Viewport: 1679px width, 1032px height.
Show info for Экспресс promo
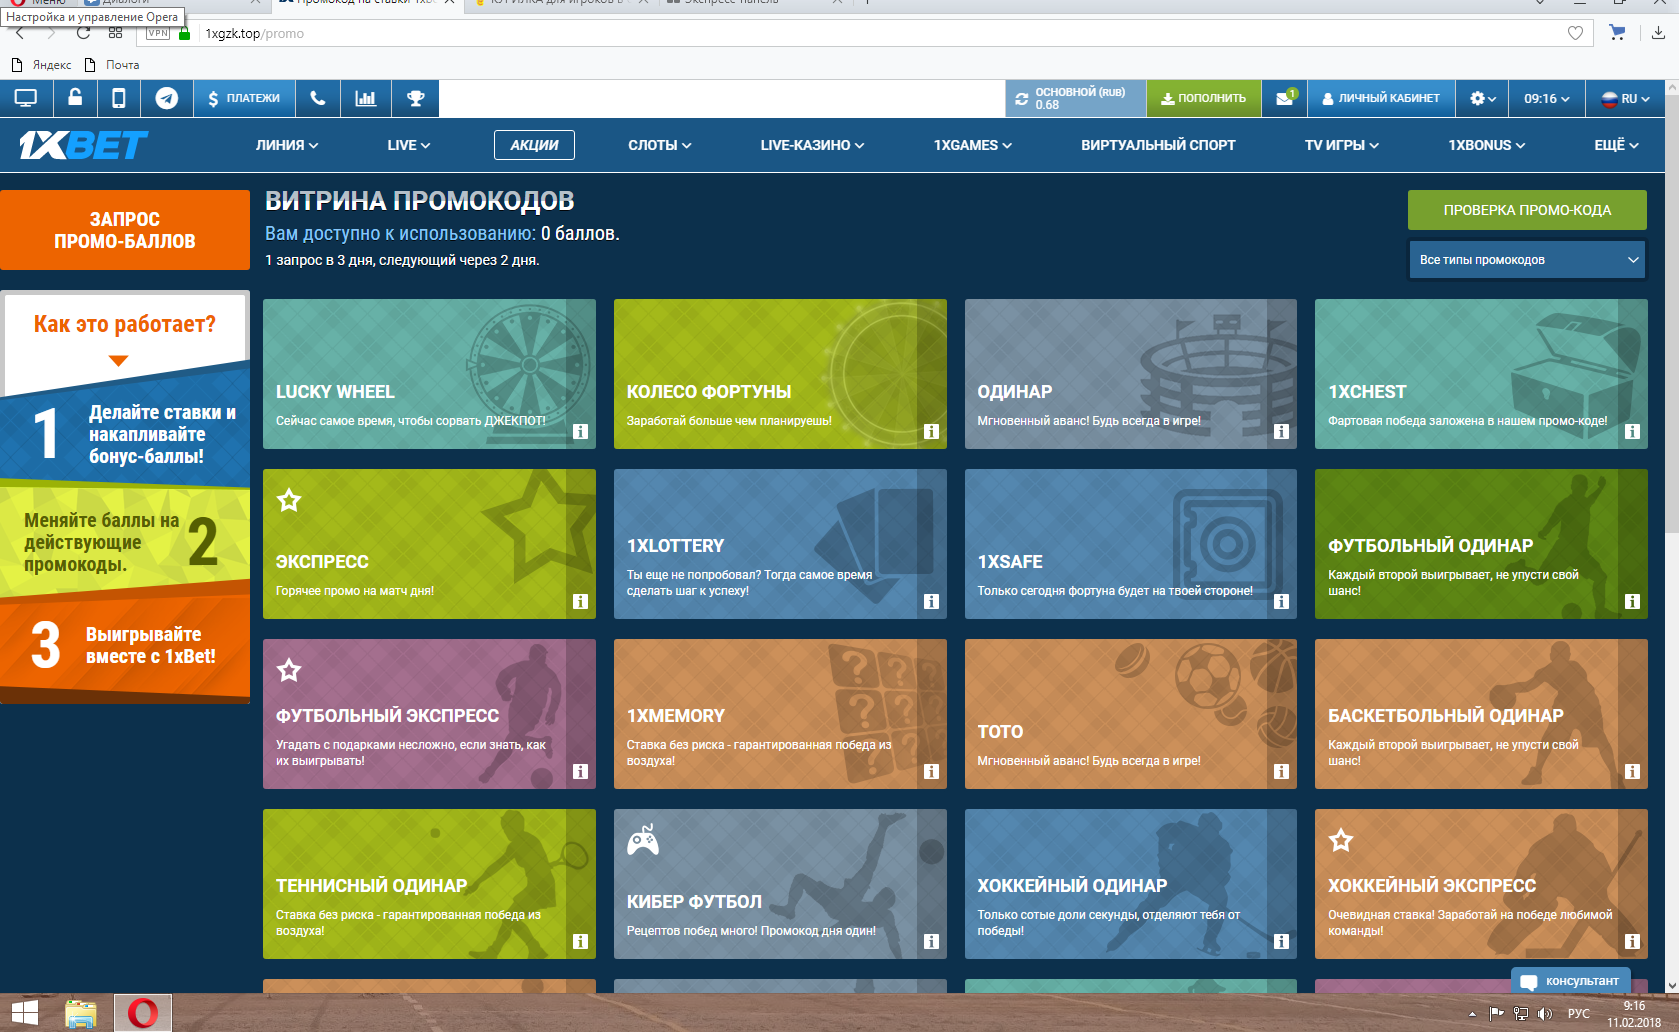coord(580,602)
